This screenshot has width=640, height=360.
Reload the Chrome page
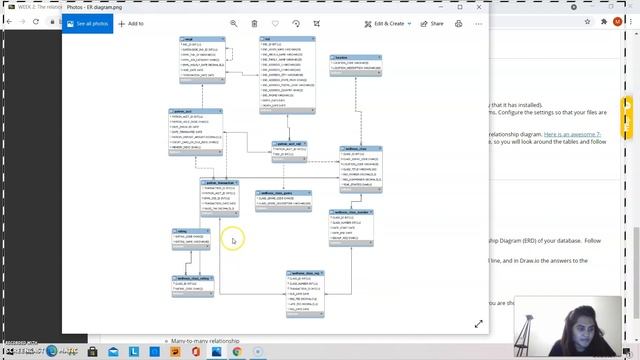coord(36,22)
